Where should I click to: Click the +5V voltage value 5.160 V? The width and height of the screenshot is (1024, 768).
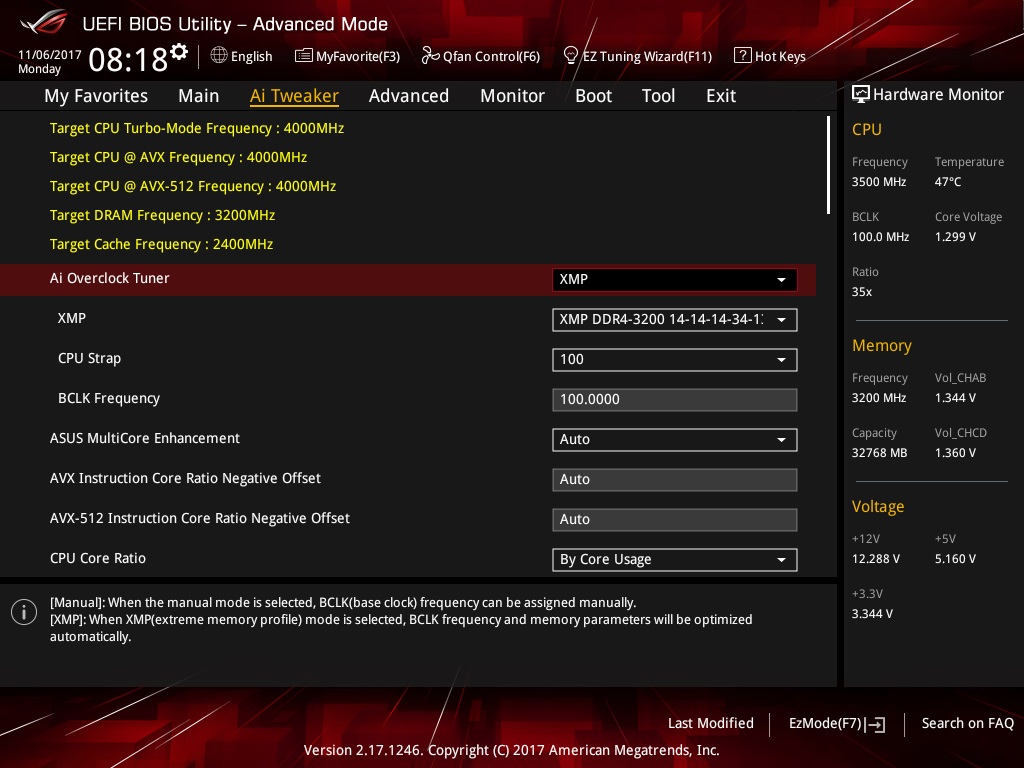coord(955,559)
